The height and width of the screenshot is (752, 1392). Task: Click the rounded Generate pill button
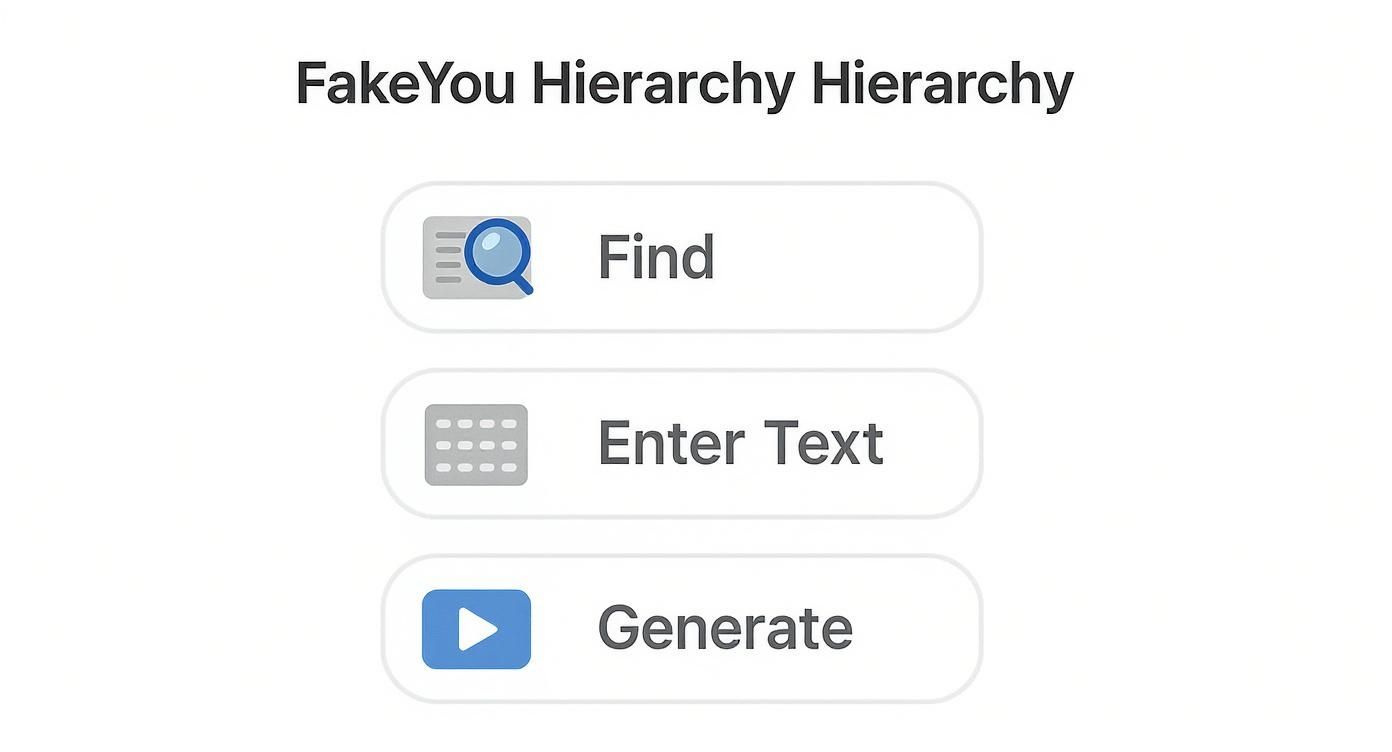tap(681, 629)
